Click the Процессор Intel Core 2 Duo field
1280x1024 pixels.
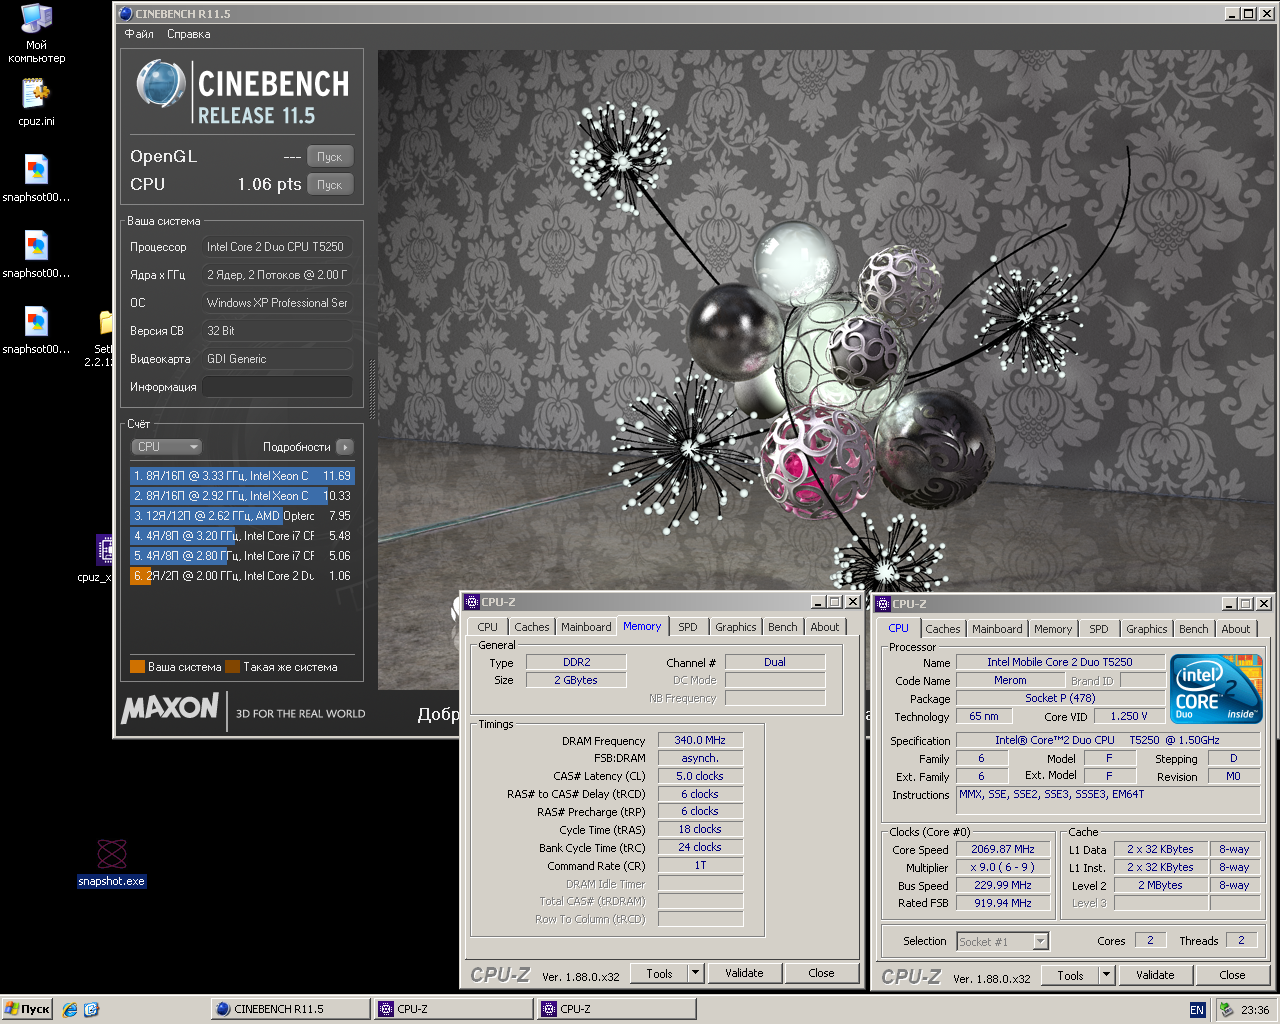coord(278,247)
